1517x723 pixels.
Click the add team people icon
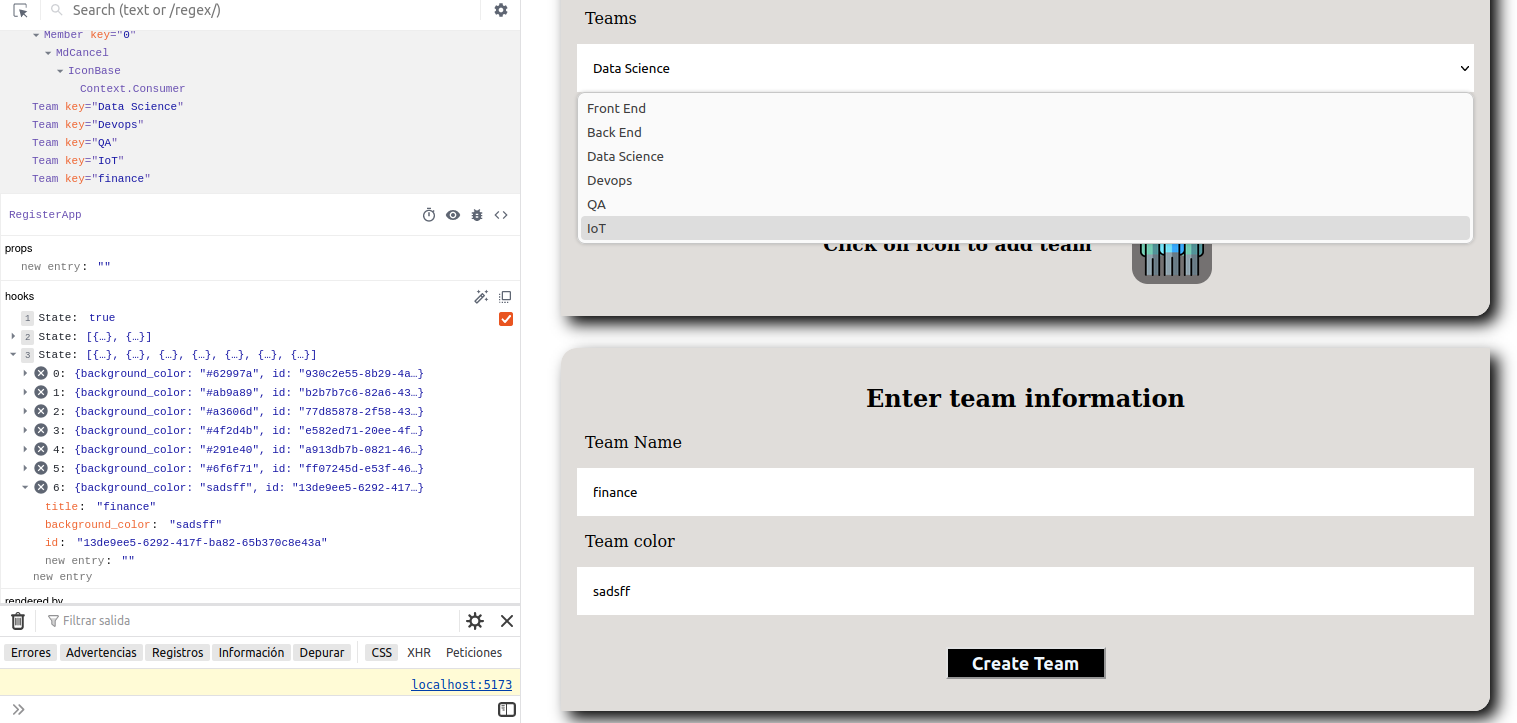coord(1172,261)
